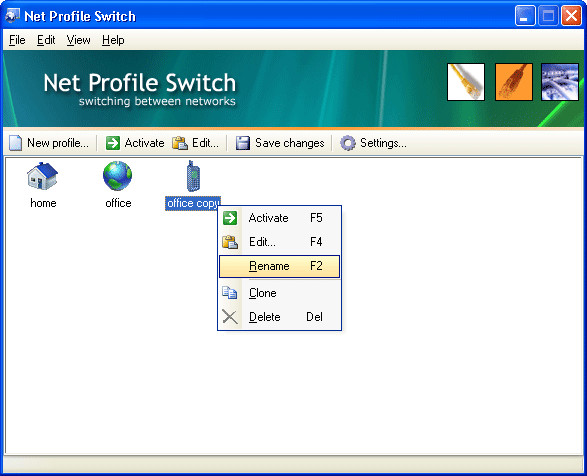
Task: Select Rename in the context menu
Action: click(279, 266)
